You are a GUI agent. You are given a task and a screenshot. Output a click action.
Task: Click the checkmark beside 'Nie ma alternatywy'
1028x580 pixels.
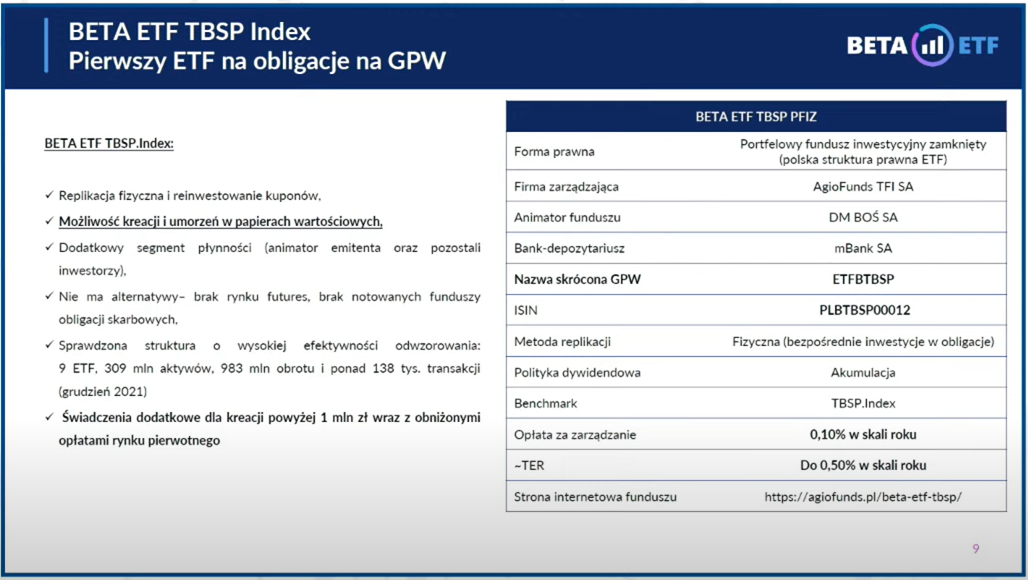50,296
